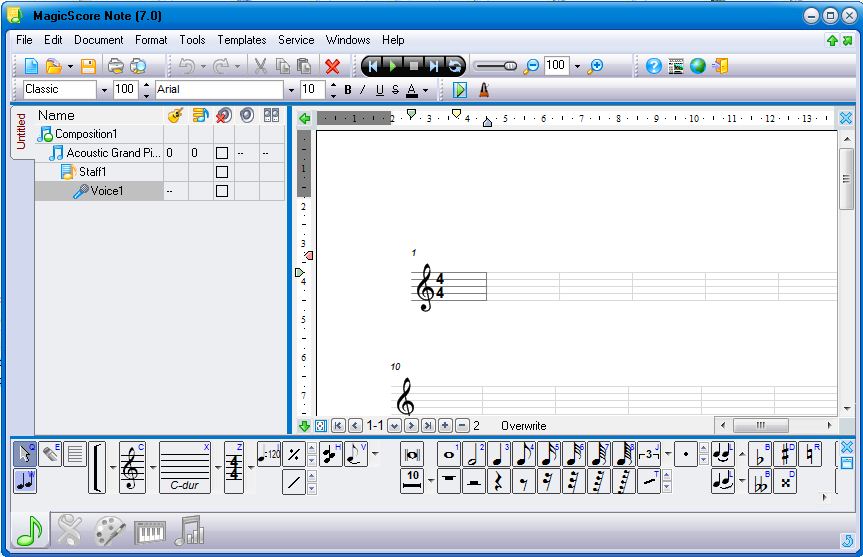
Task: Click the metronome icon
Action: coord(484,90)
